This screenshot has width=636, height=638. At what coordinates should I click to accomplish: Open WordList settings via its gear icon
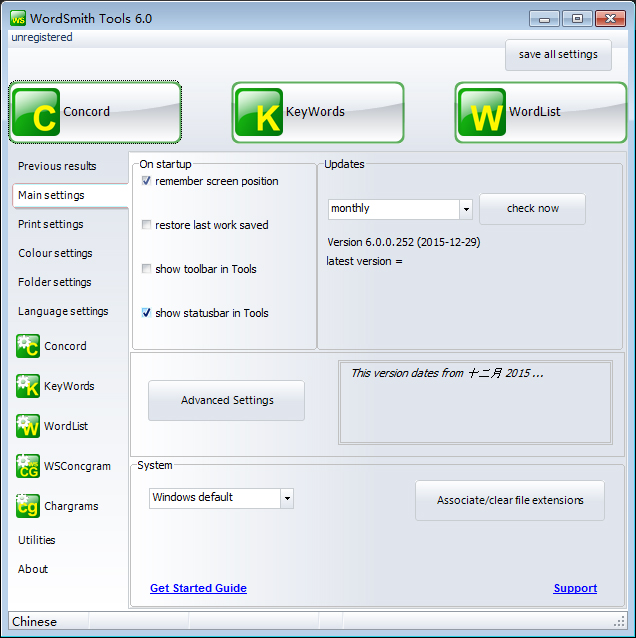(28, 426)
